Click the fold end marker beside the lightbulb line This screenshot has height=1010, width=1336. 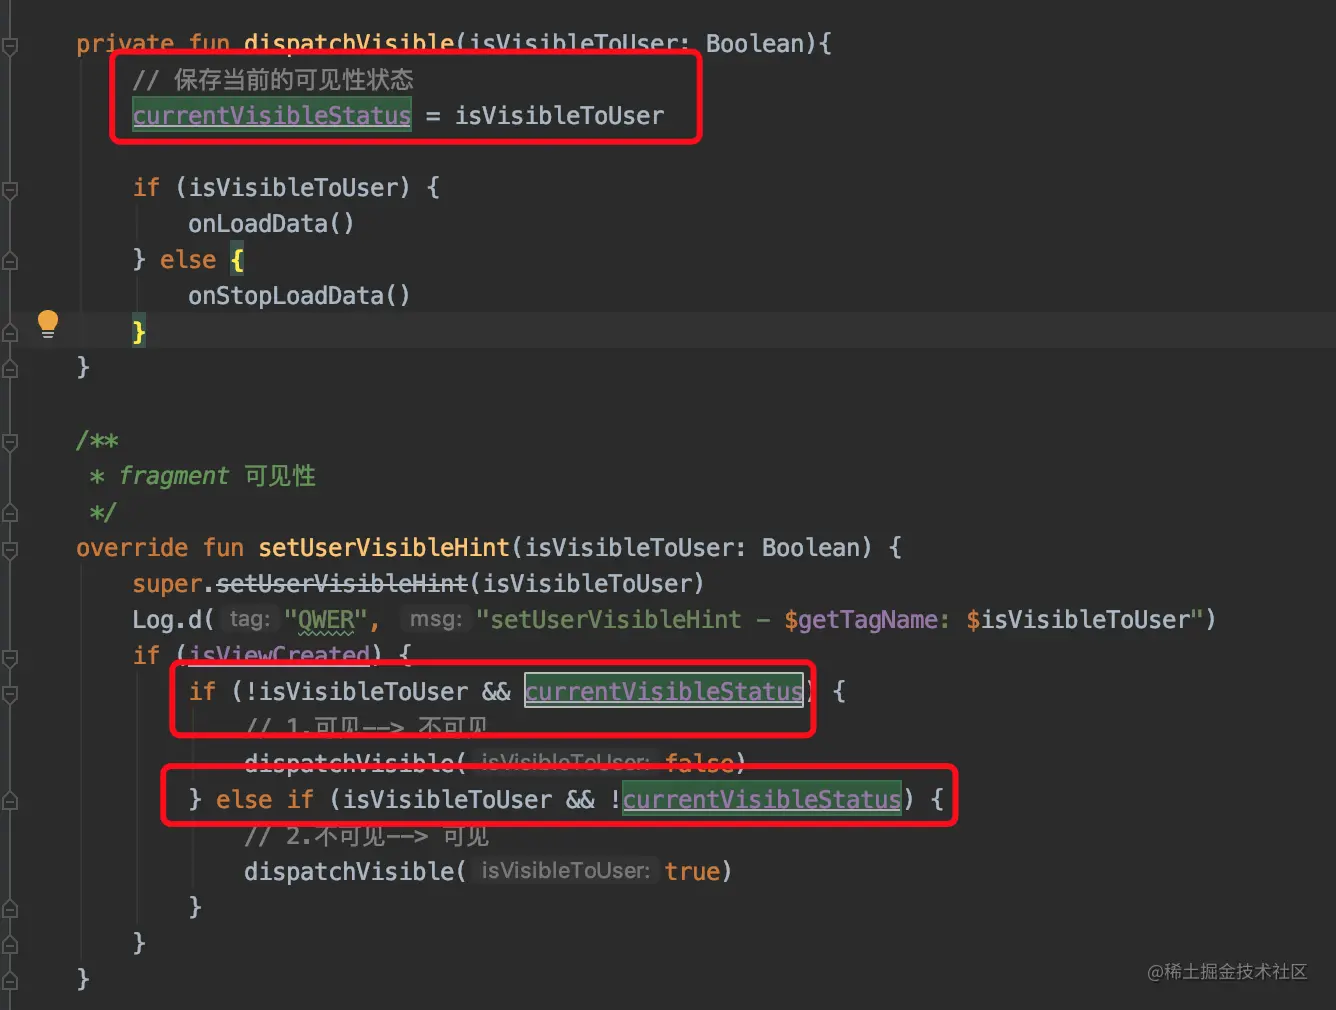(10, 334)
